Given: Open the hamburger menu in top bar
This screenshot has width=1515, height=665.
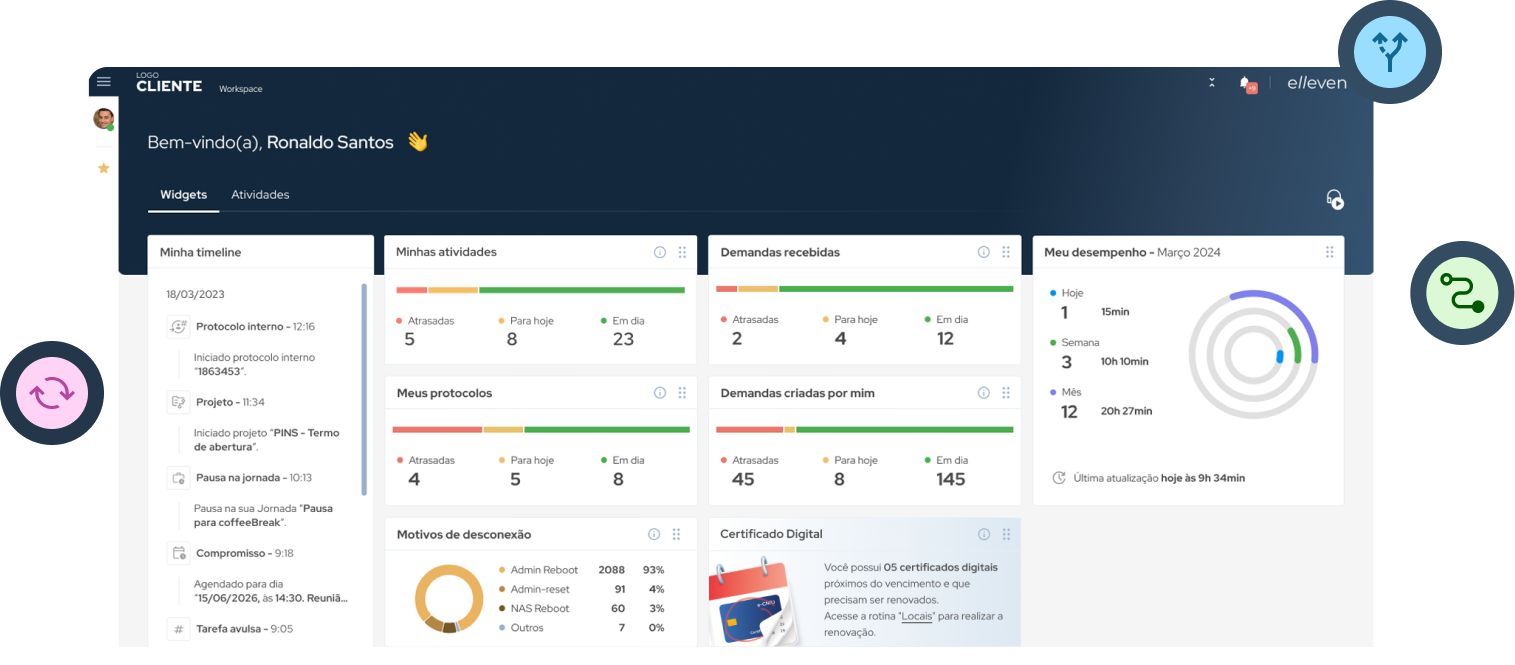Looking at the screenshot, I should pos(103,82).
